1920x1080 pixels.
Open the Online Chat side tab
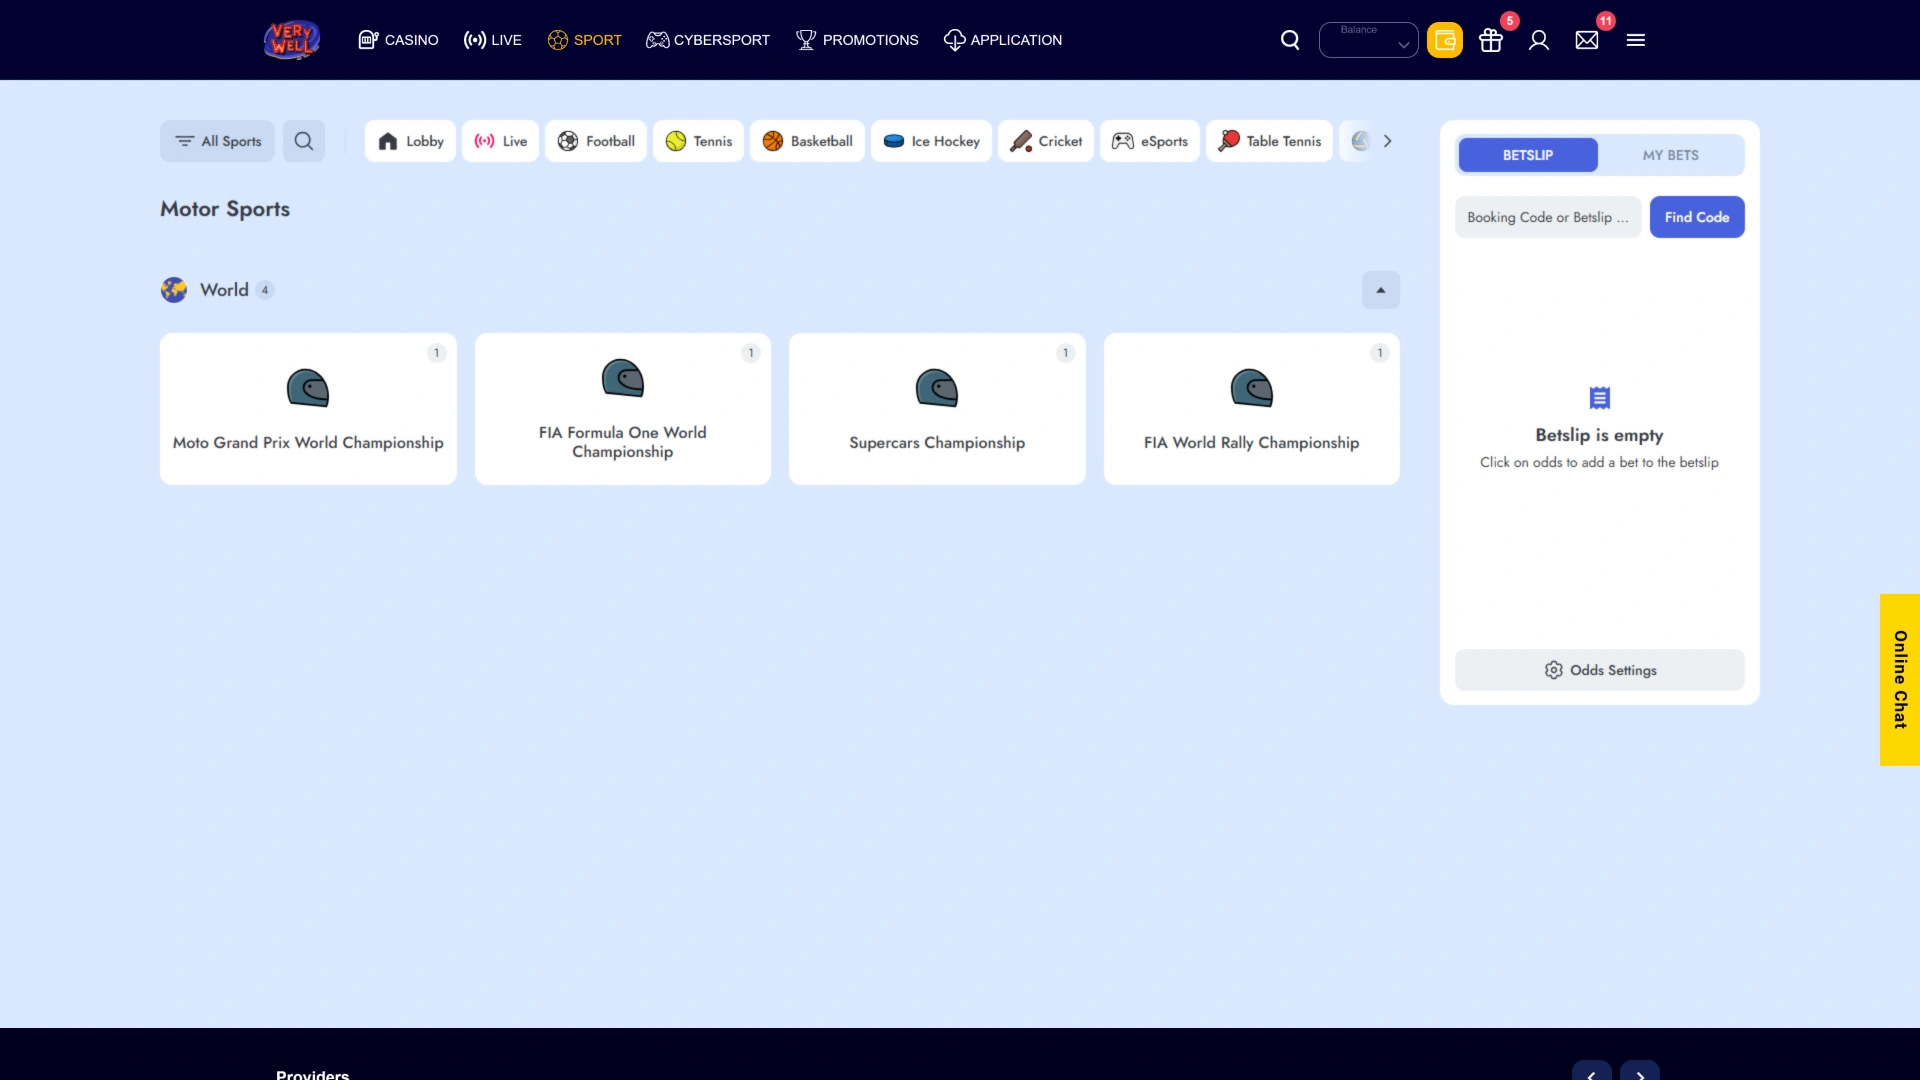pos(1900,680)
